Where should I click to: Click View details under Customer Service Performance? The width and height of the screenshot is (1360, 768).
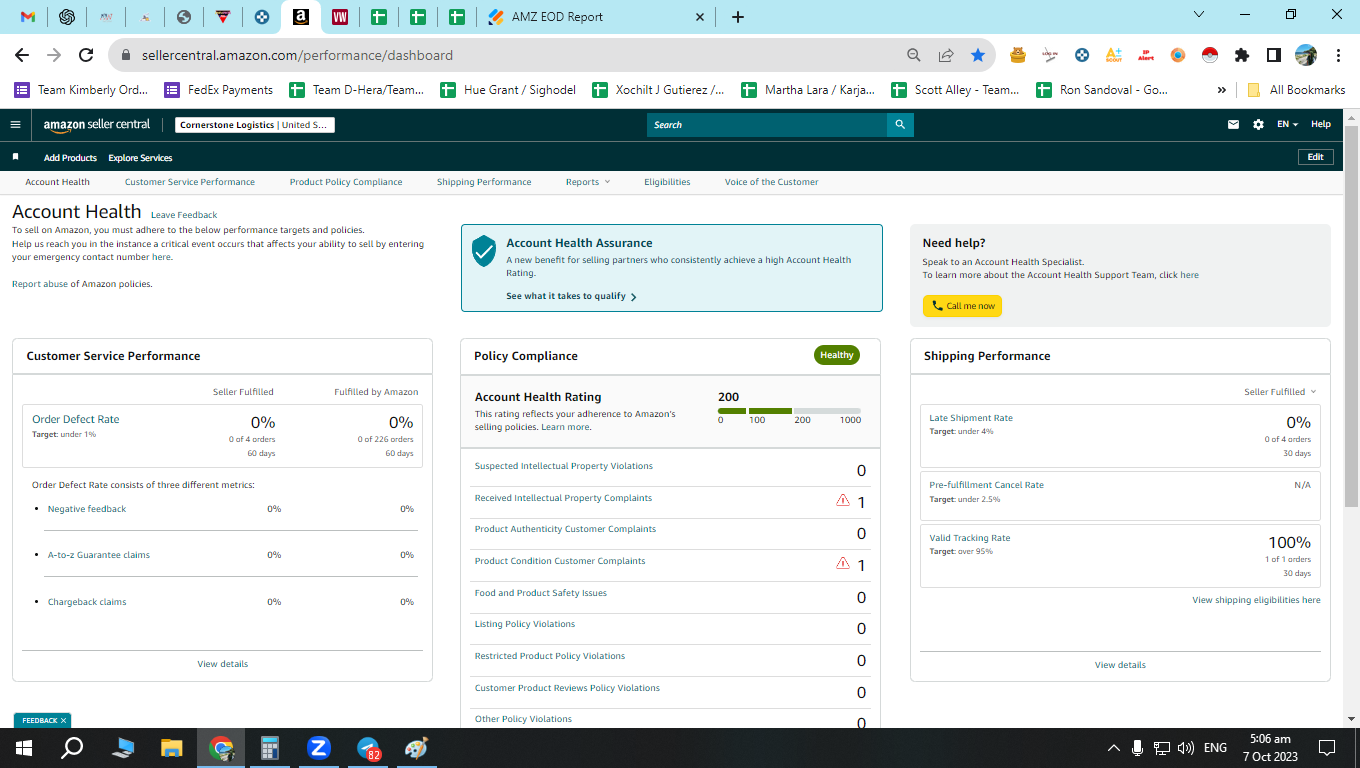point(223,664)
